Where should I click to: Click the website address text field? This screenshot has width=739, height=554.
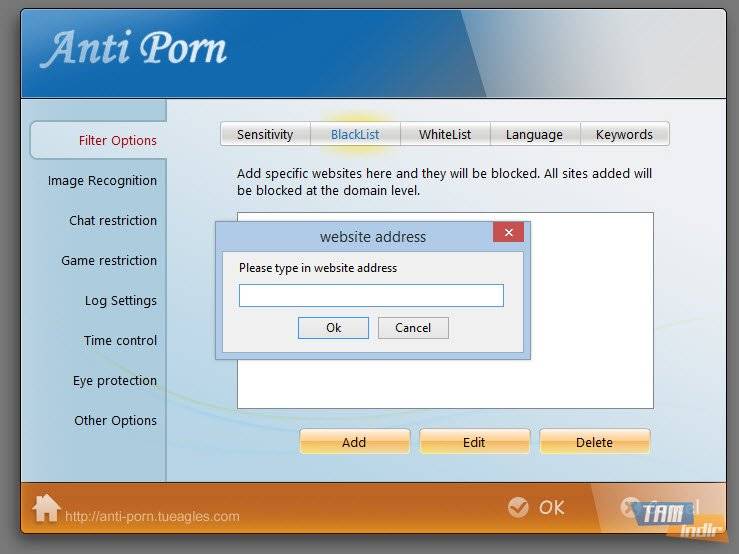(x=371, y=295)
